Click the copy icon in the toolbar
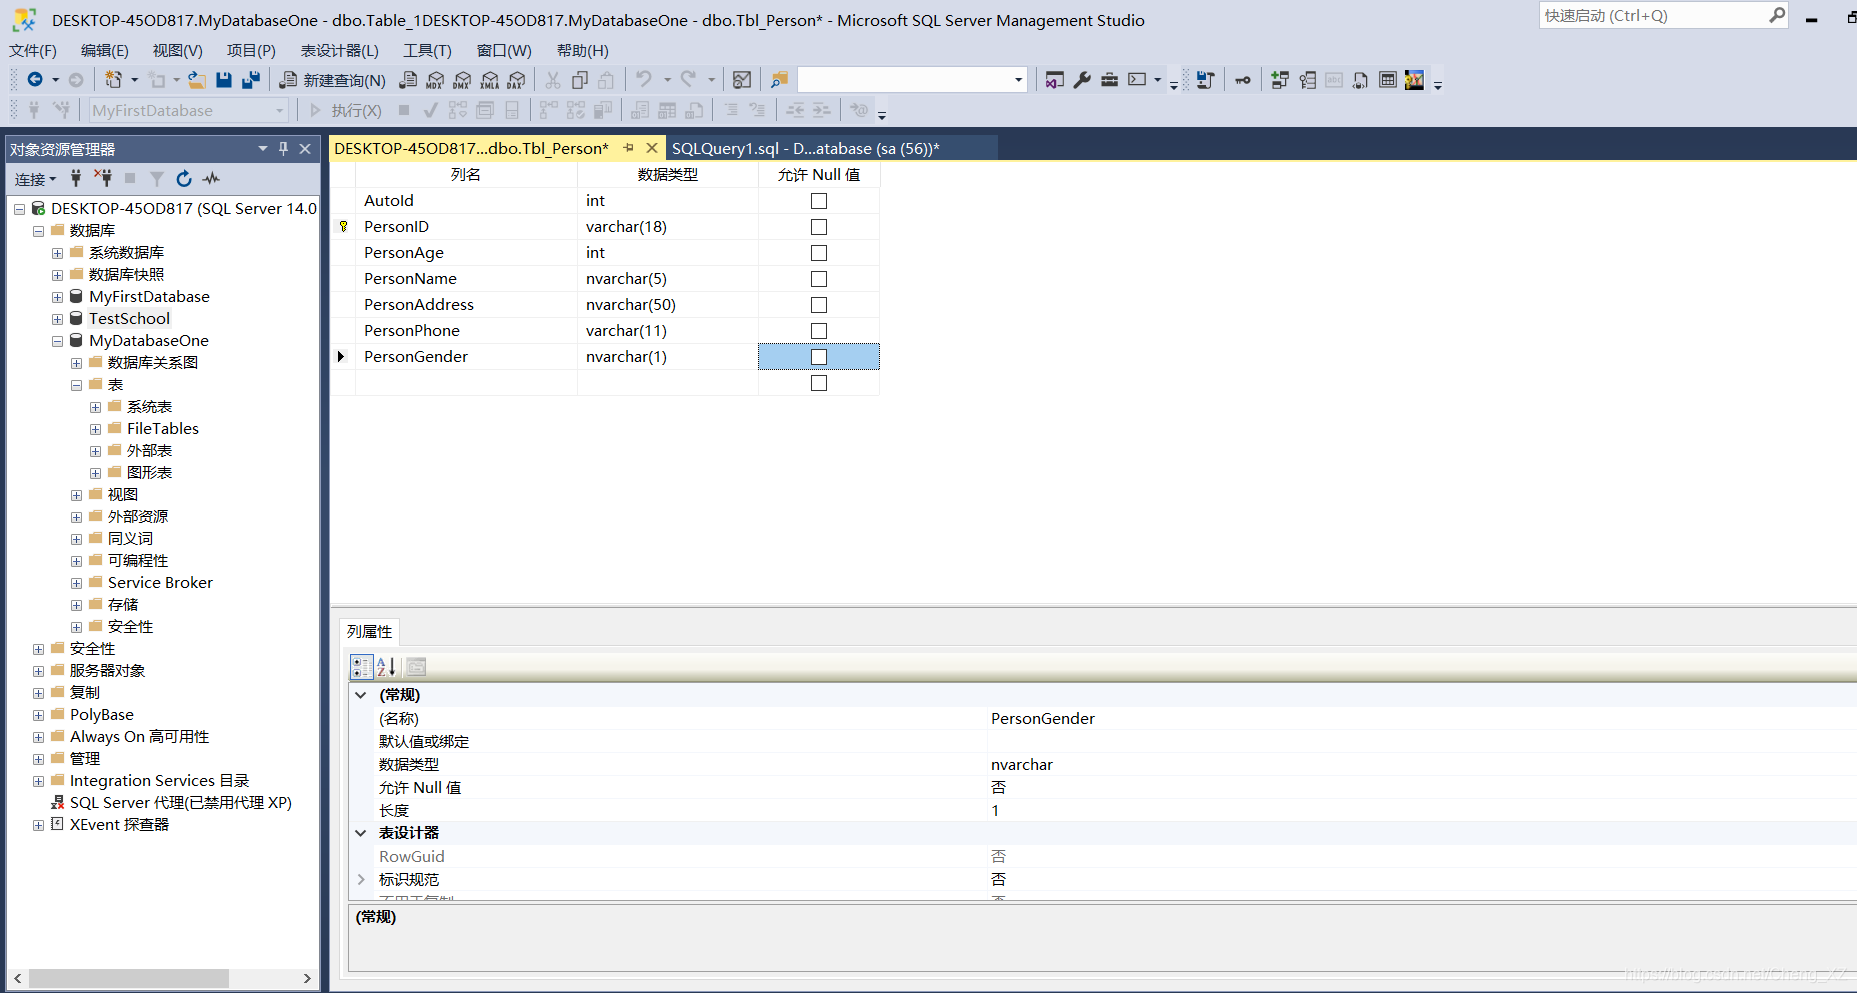 580,80
